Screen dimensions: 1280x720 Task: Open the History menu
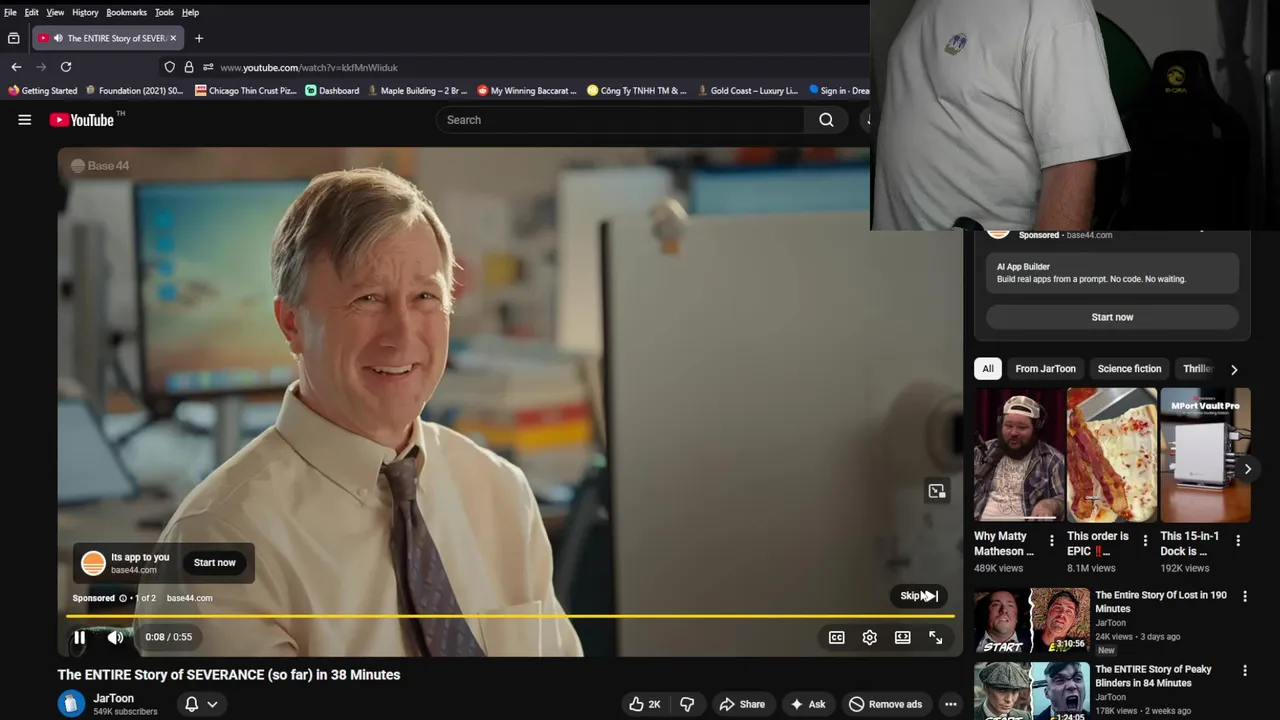click(x=85, y=12)
